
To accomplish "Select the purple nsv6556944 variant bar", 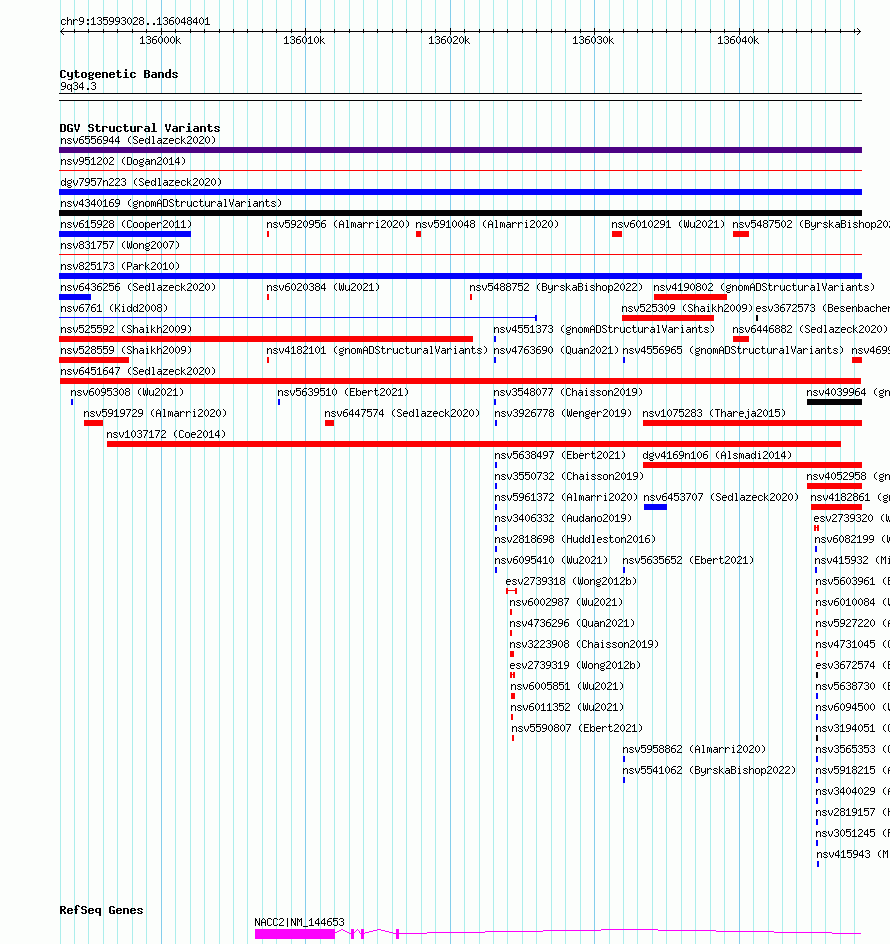I will click(461, 150).
